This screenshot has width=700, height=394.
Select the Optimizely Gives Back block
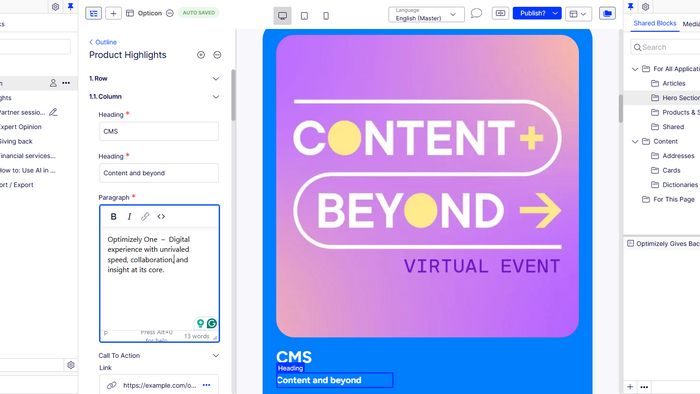[663, 244]
